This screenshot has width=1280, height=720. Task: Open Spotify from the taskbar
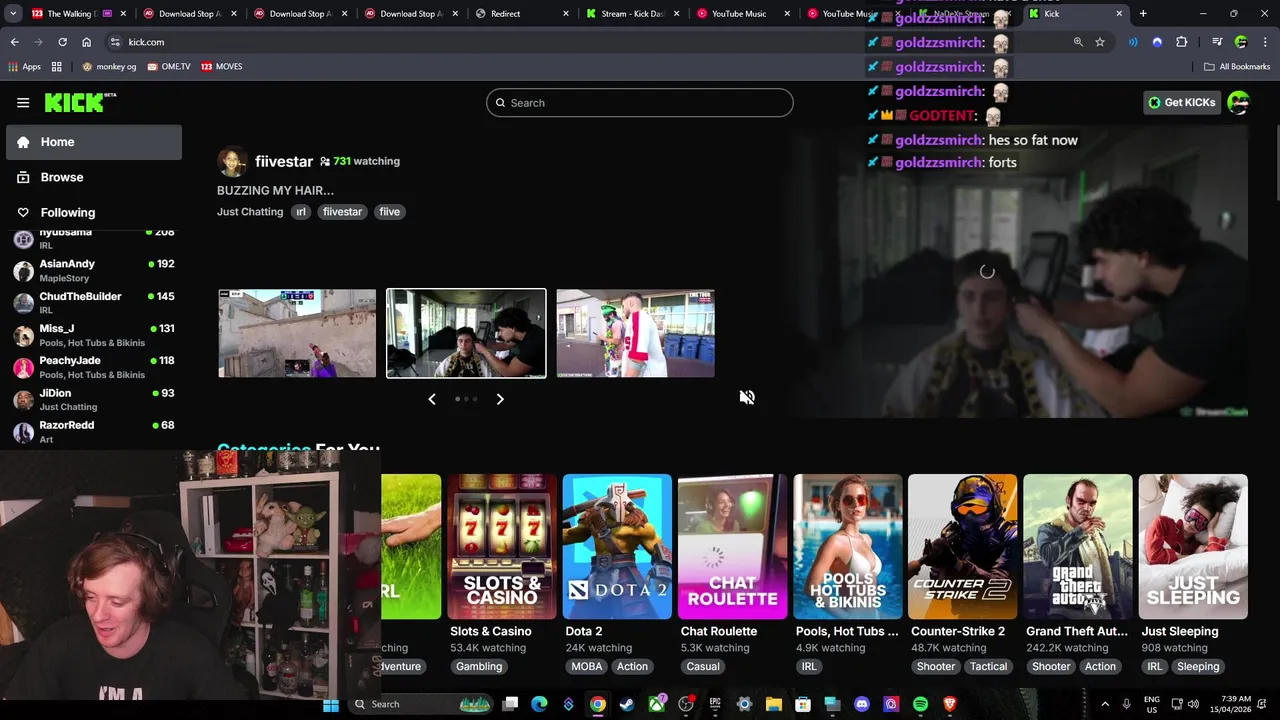921,704
